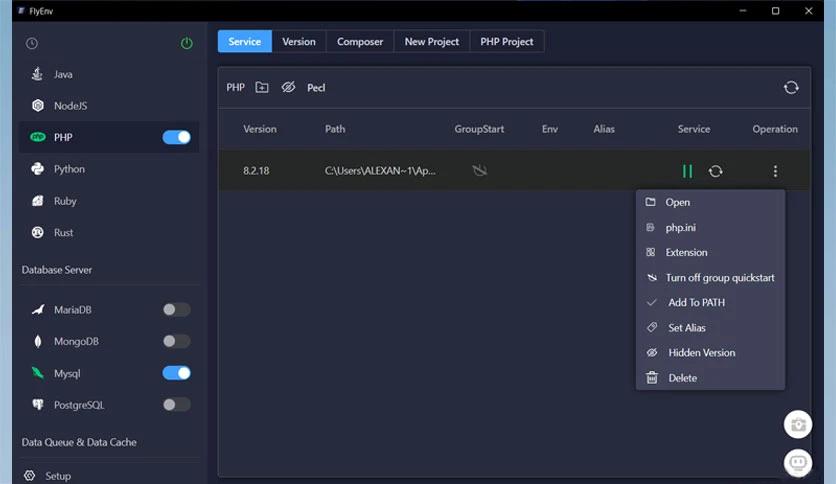Pause the PHP 8.2.18 service
836x484 pixels.
pyautogui.click(x=687, y=171)
